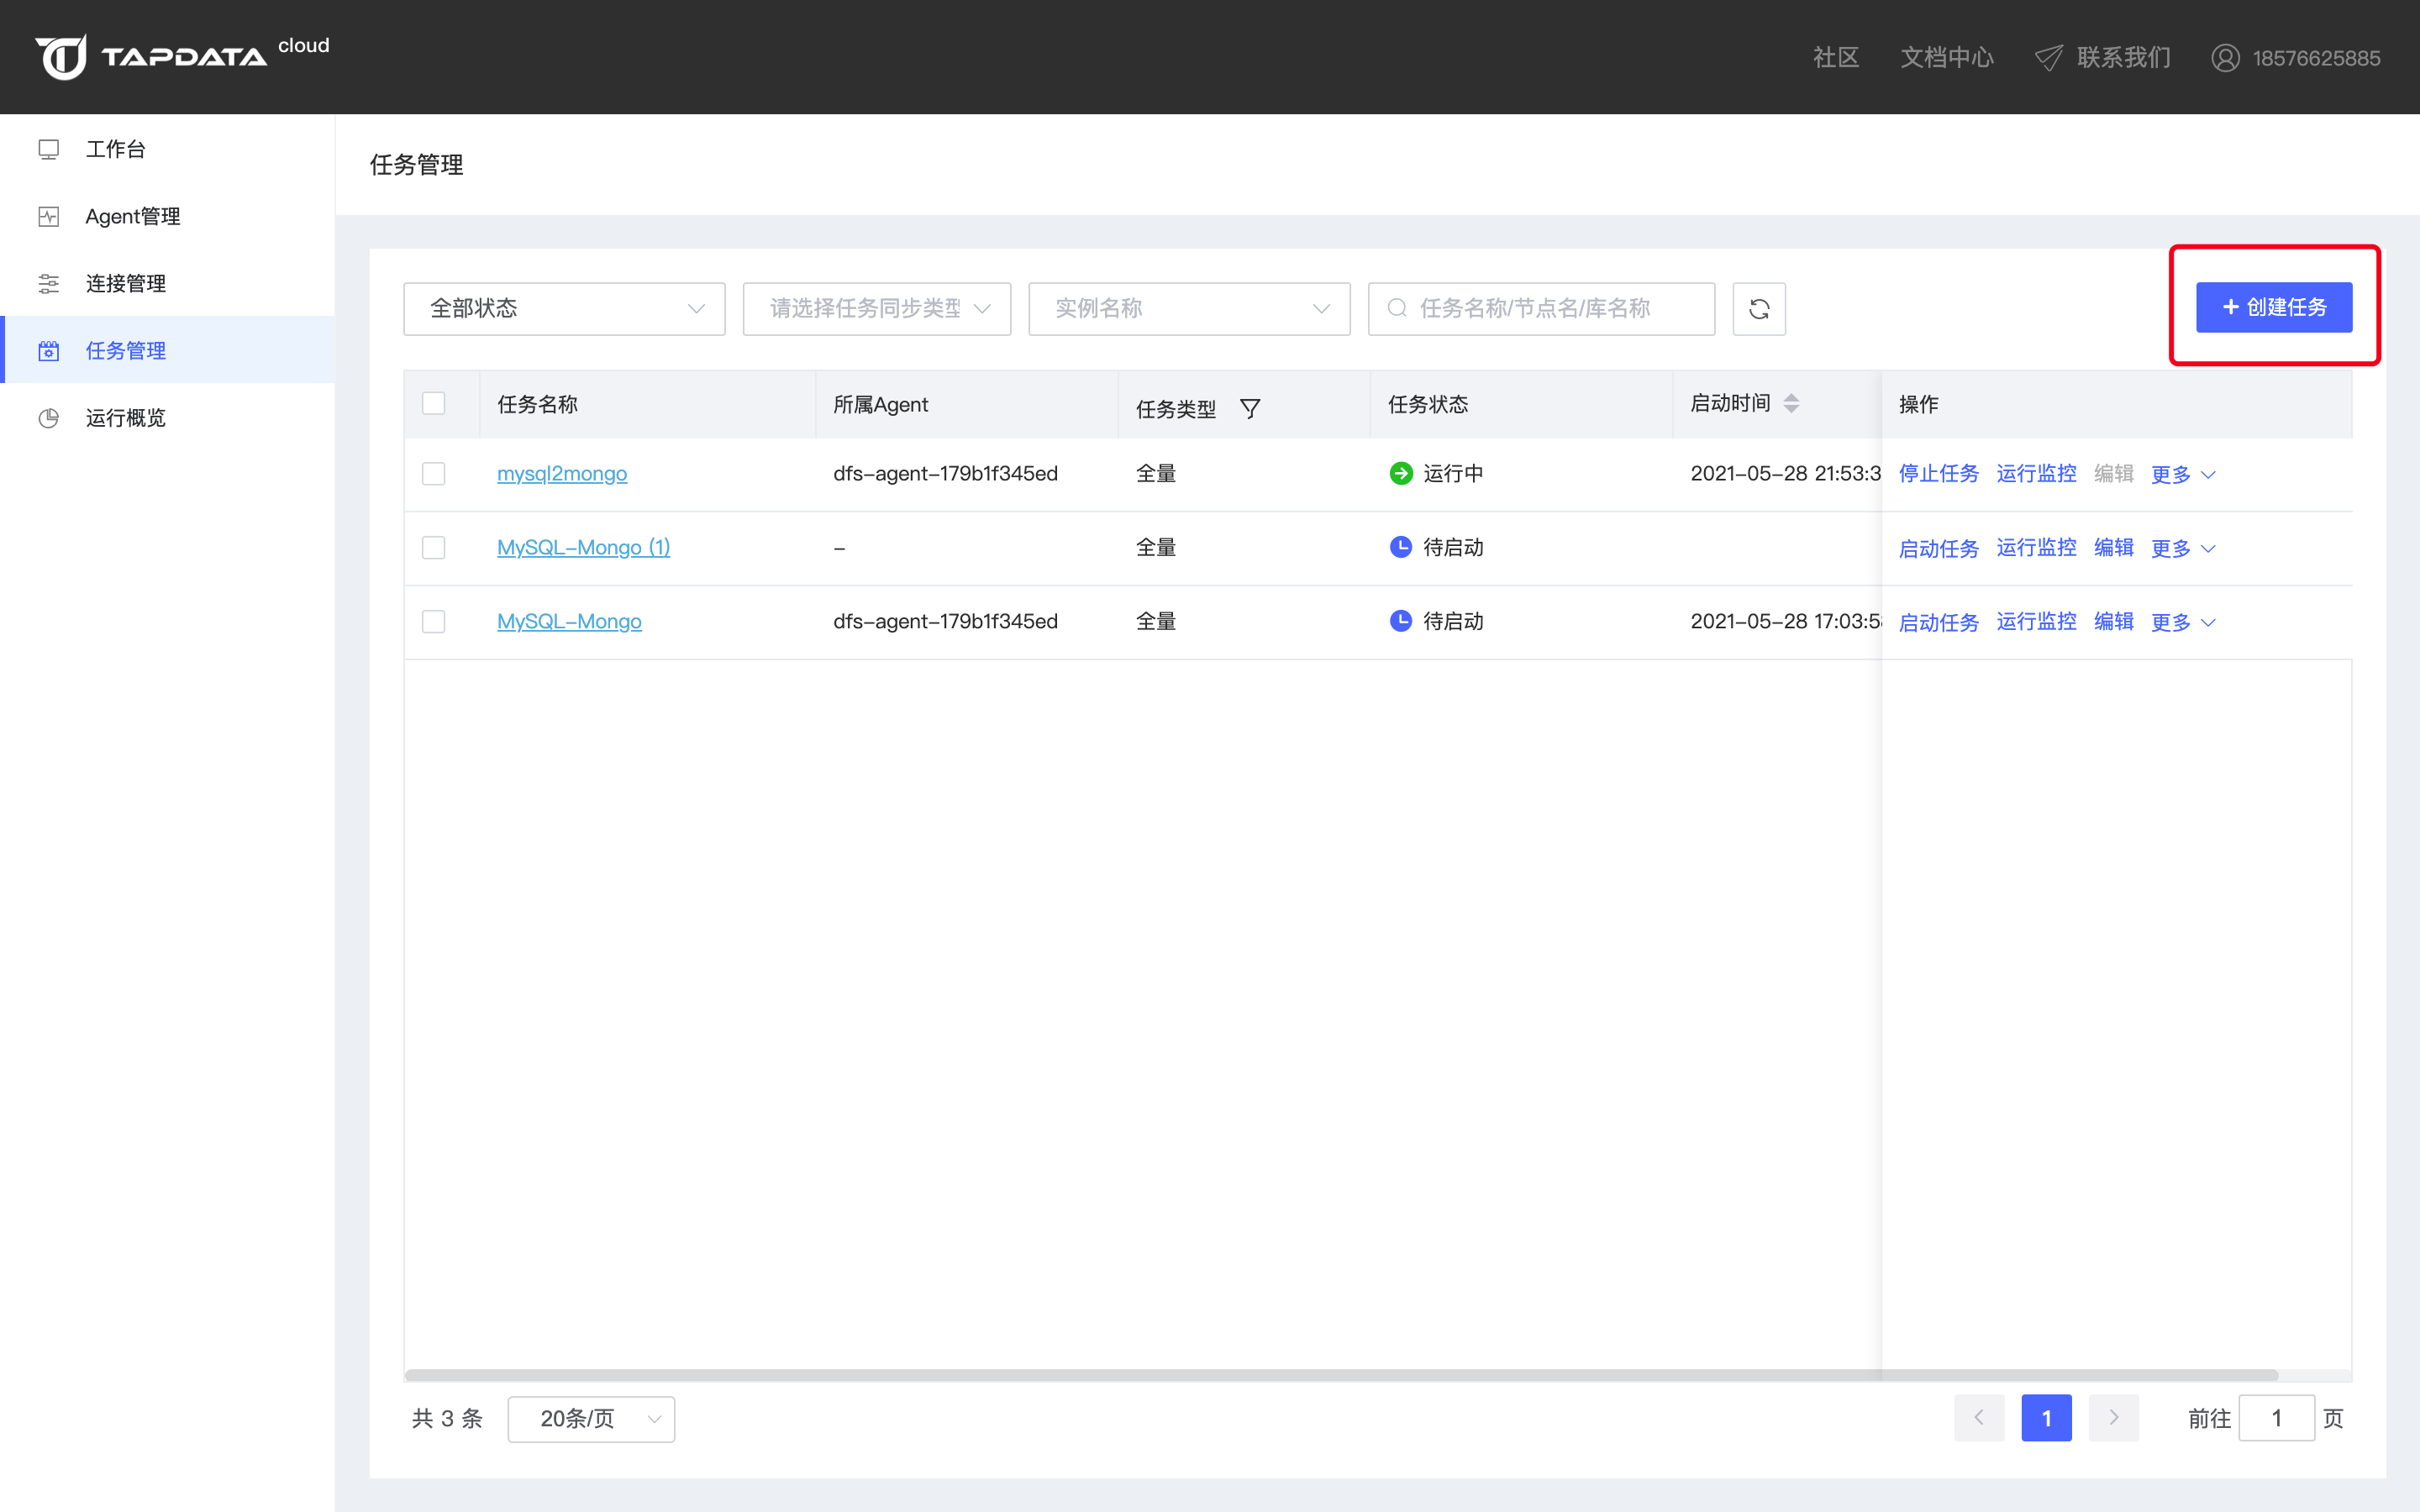Image resolution: width=2420 pixels, height=1512 pixels.
Task: Open the 全部状态 status dropdown
Action: click(564, 309)
